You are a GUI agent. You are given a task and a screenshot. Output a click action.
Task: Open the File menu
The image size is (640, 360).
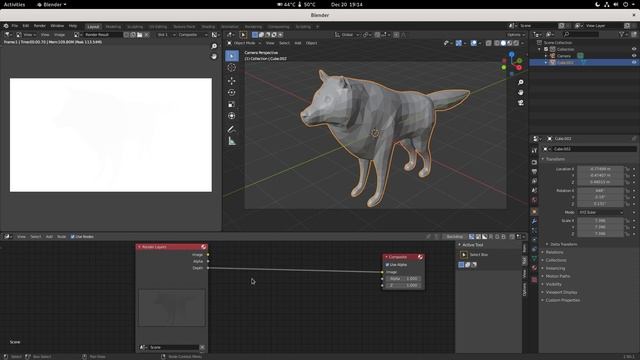(15, 26)
